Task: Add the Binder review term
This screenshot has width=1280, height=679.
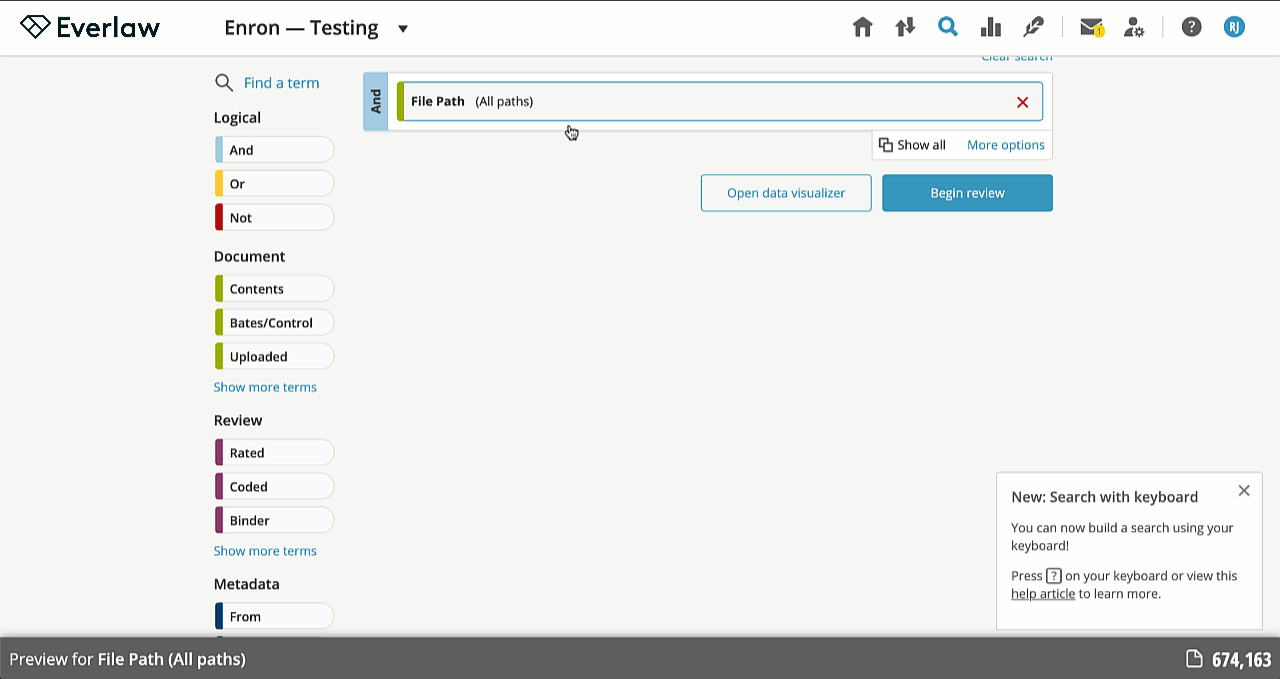Action: (274, 521)
